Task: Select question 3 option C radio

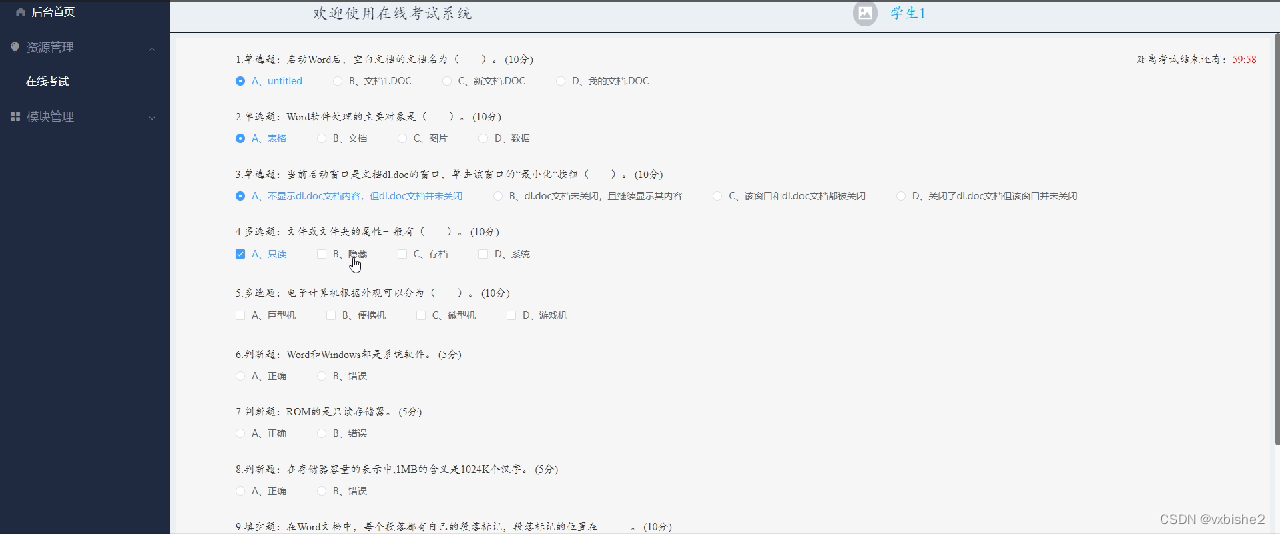Action: [718, 196]
